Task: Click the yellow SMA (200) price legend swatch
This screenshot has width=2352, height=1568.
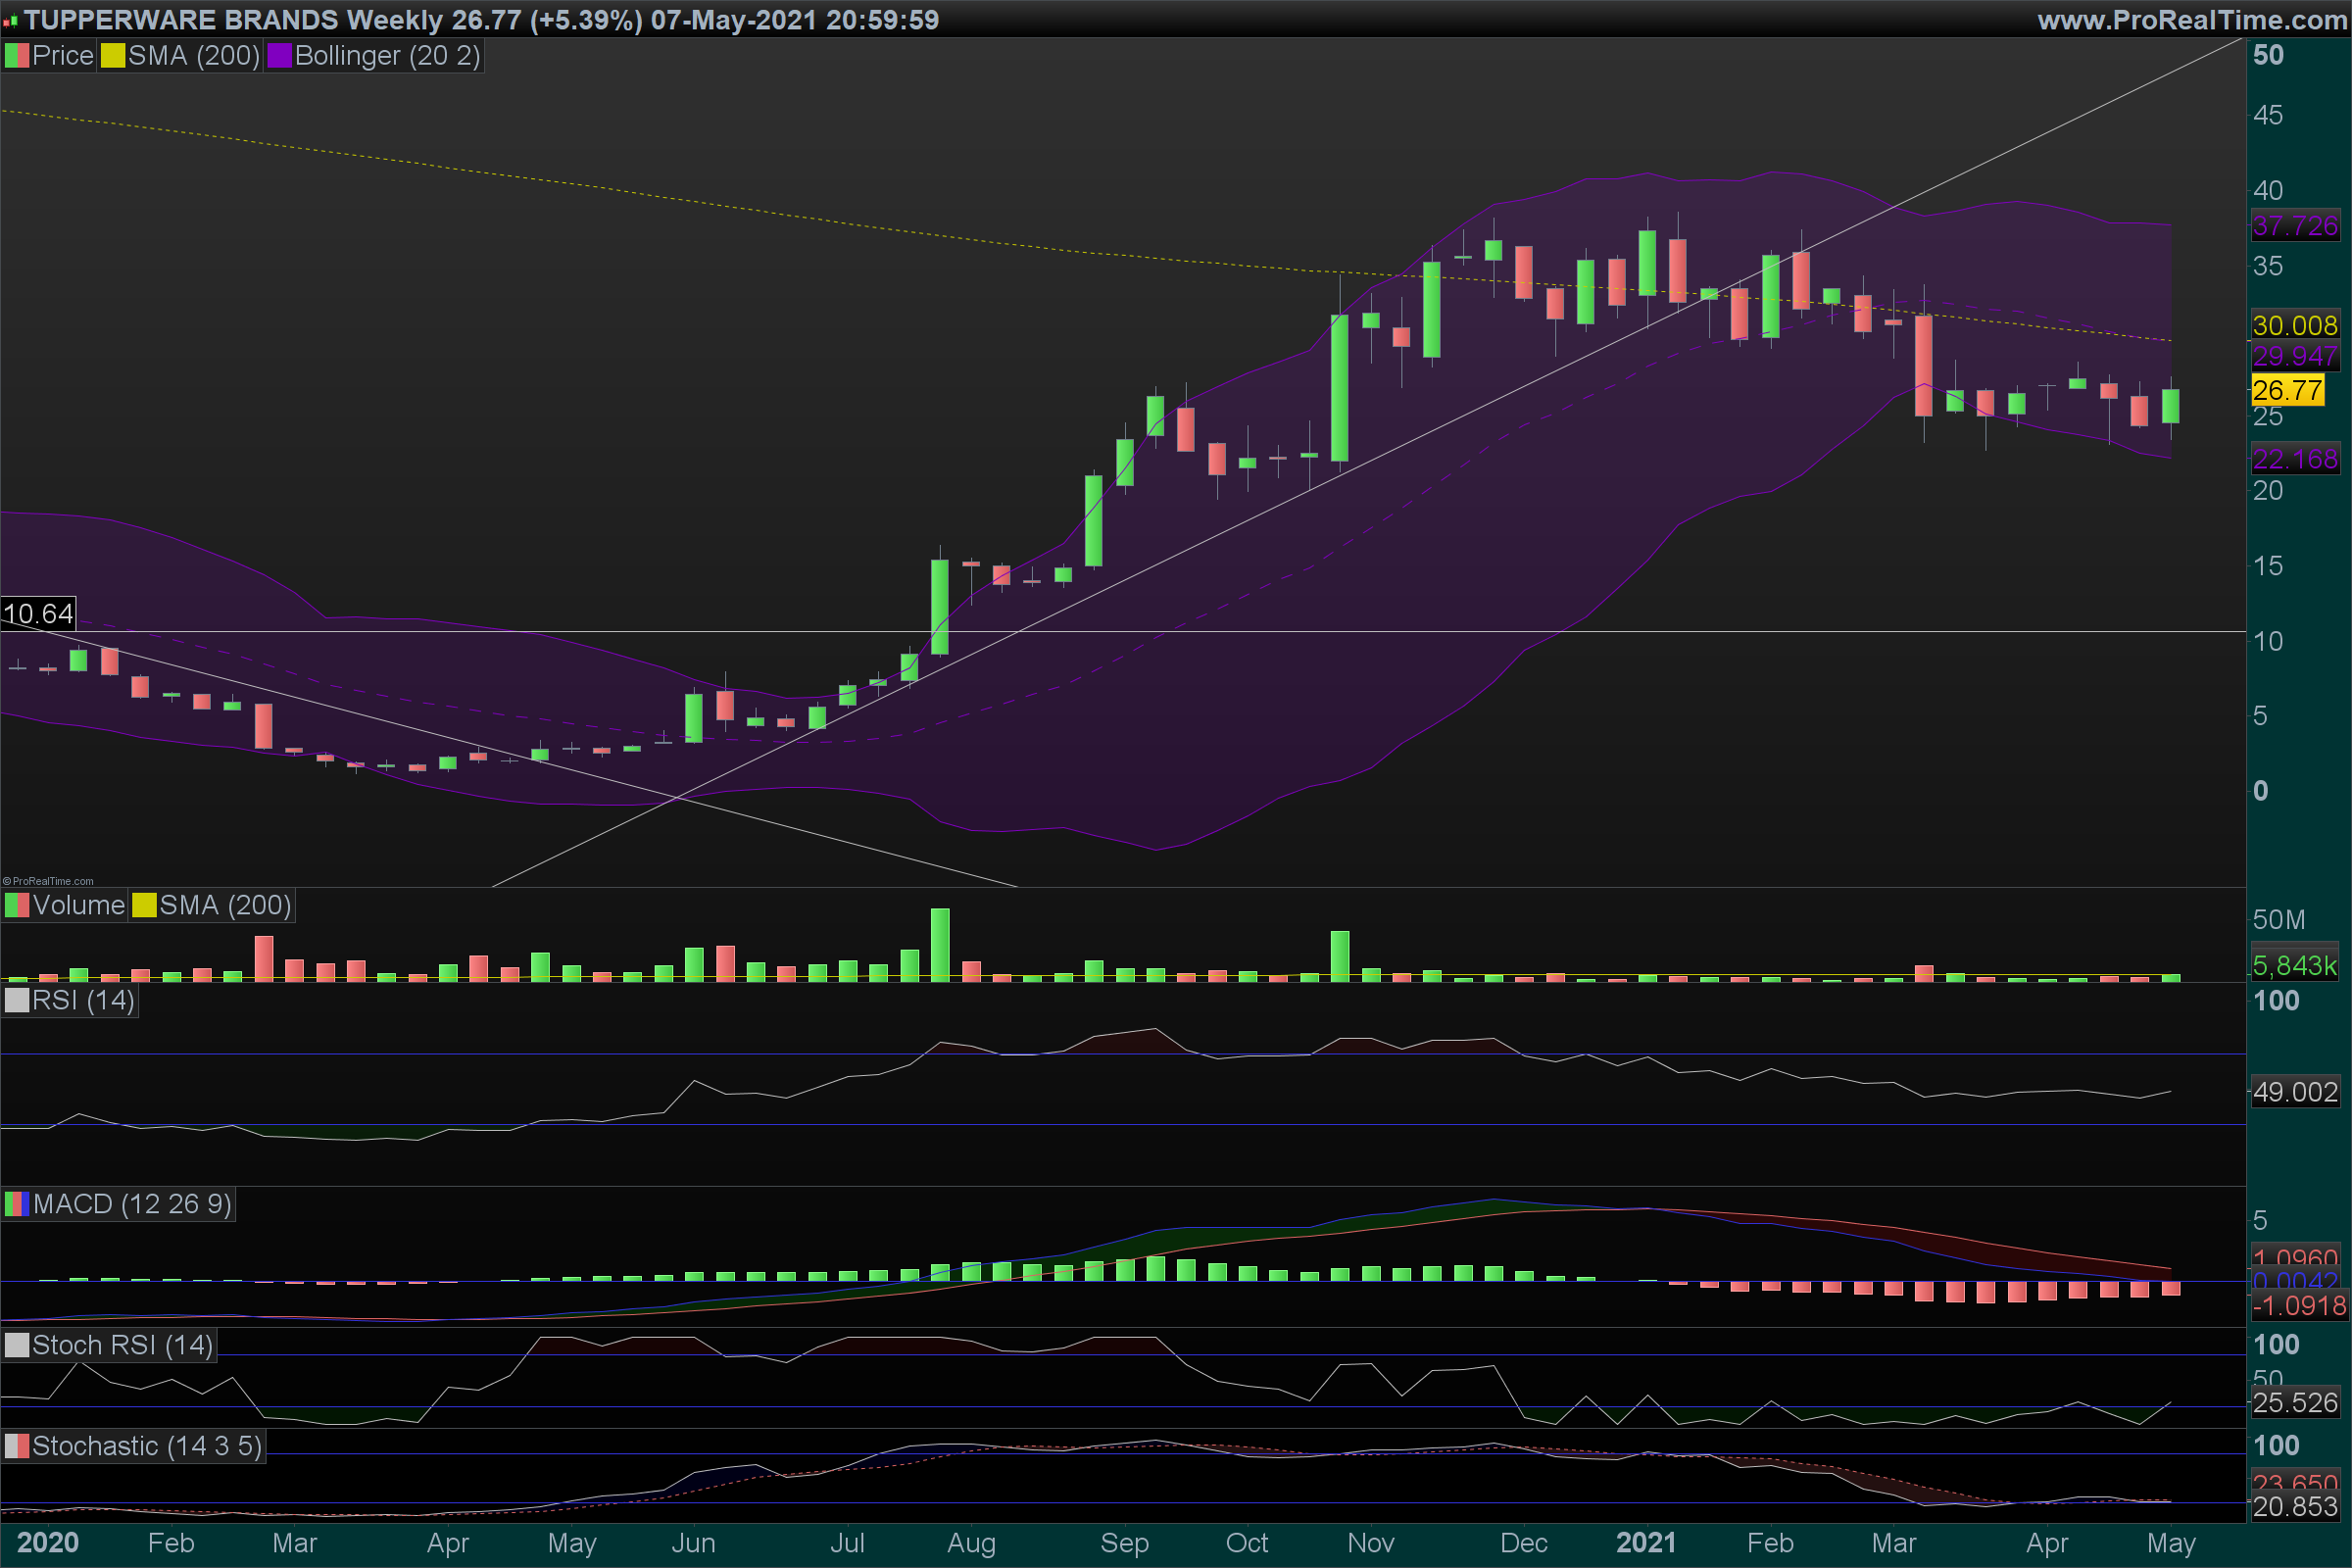Action: coord(113,56)
